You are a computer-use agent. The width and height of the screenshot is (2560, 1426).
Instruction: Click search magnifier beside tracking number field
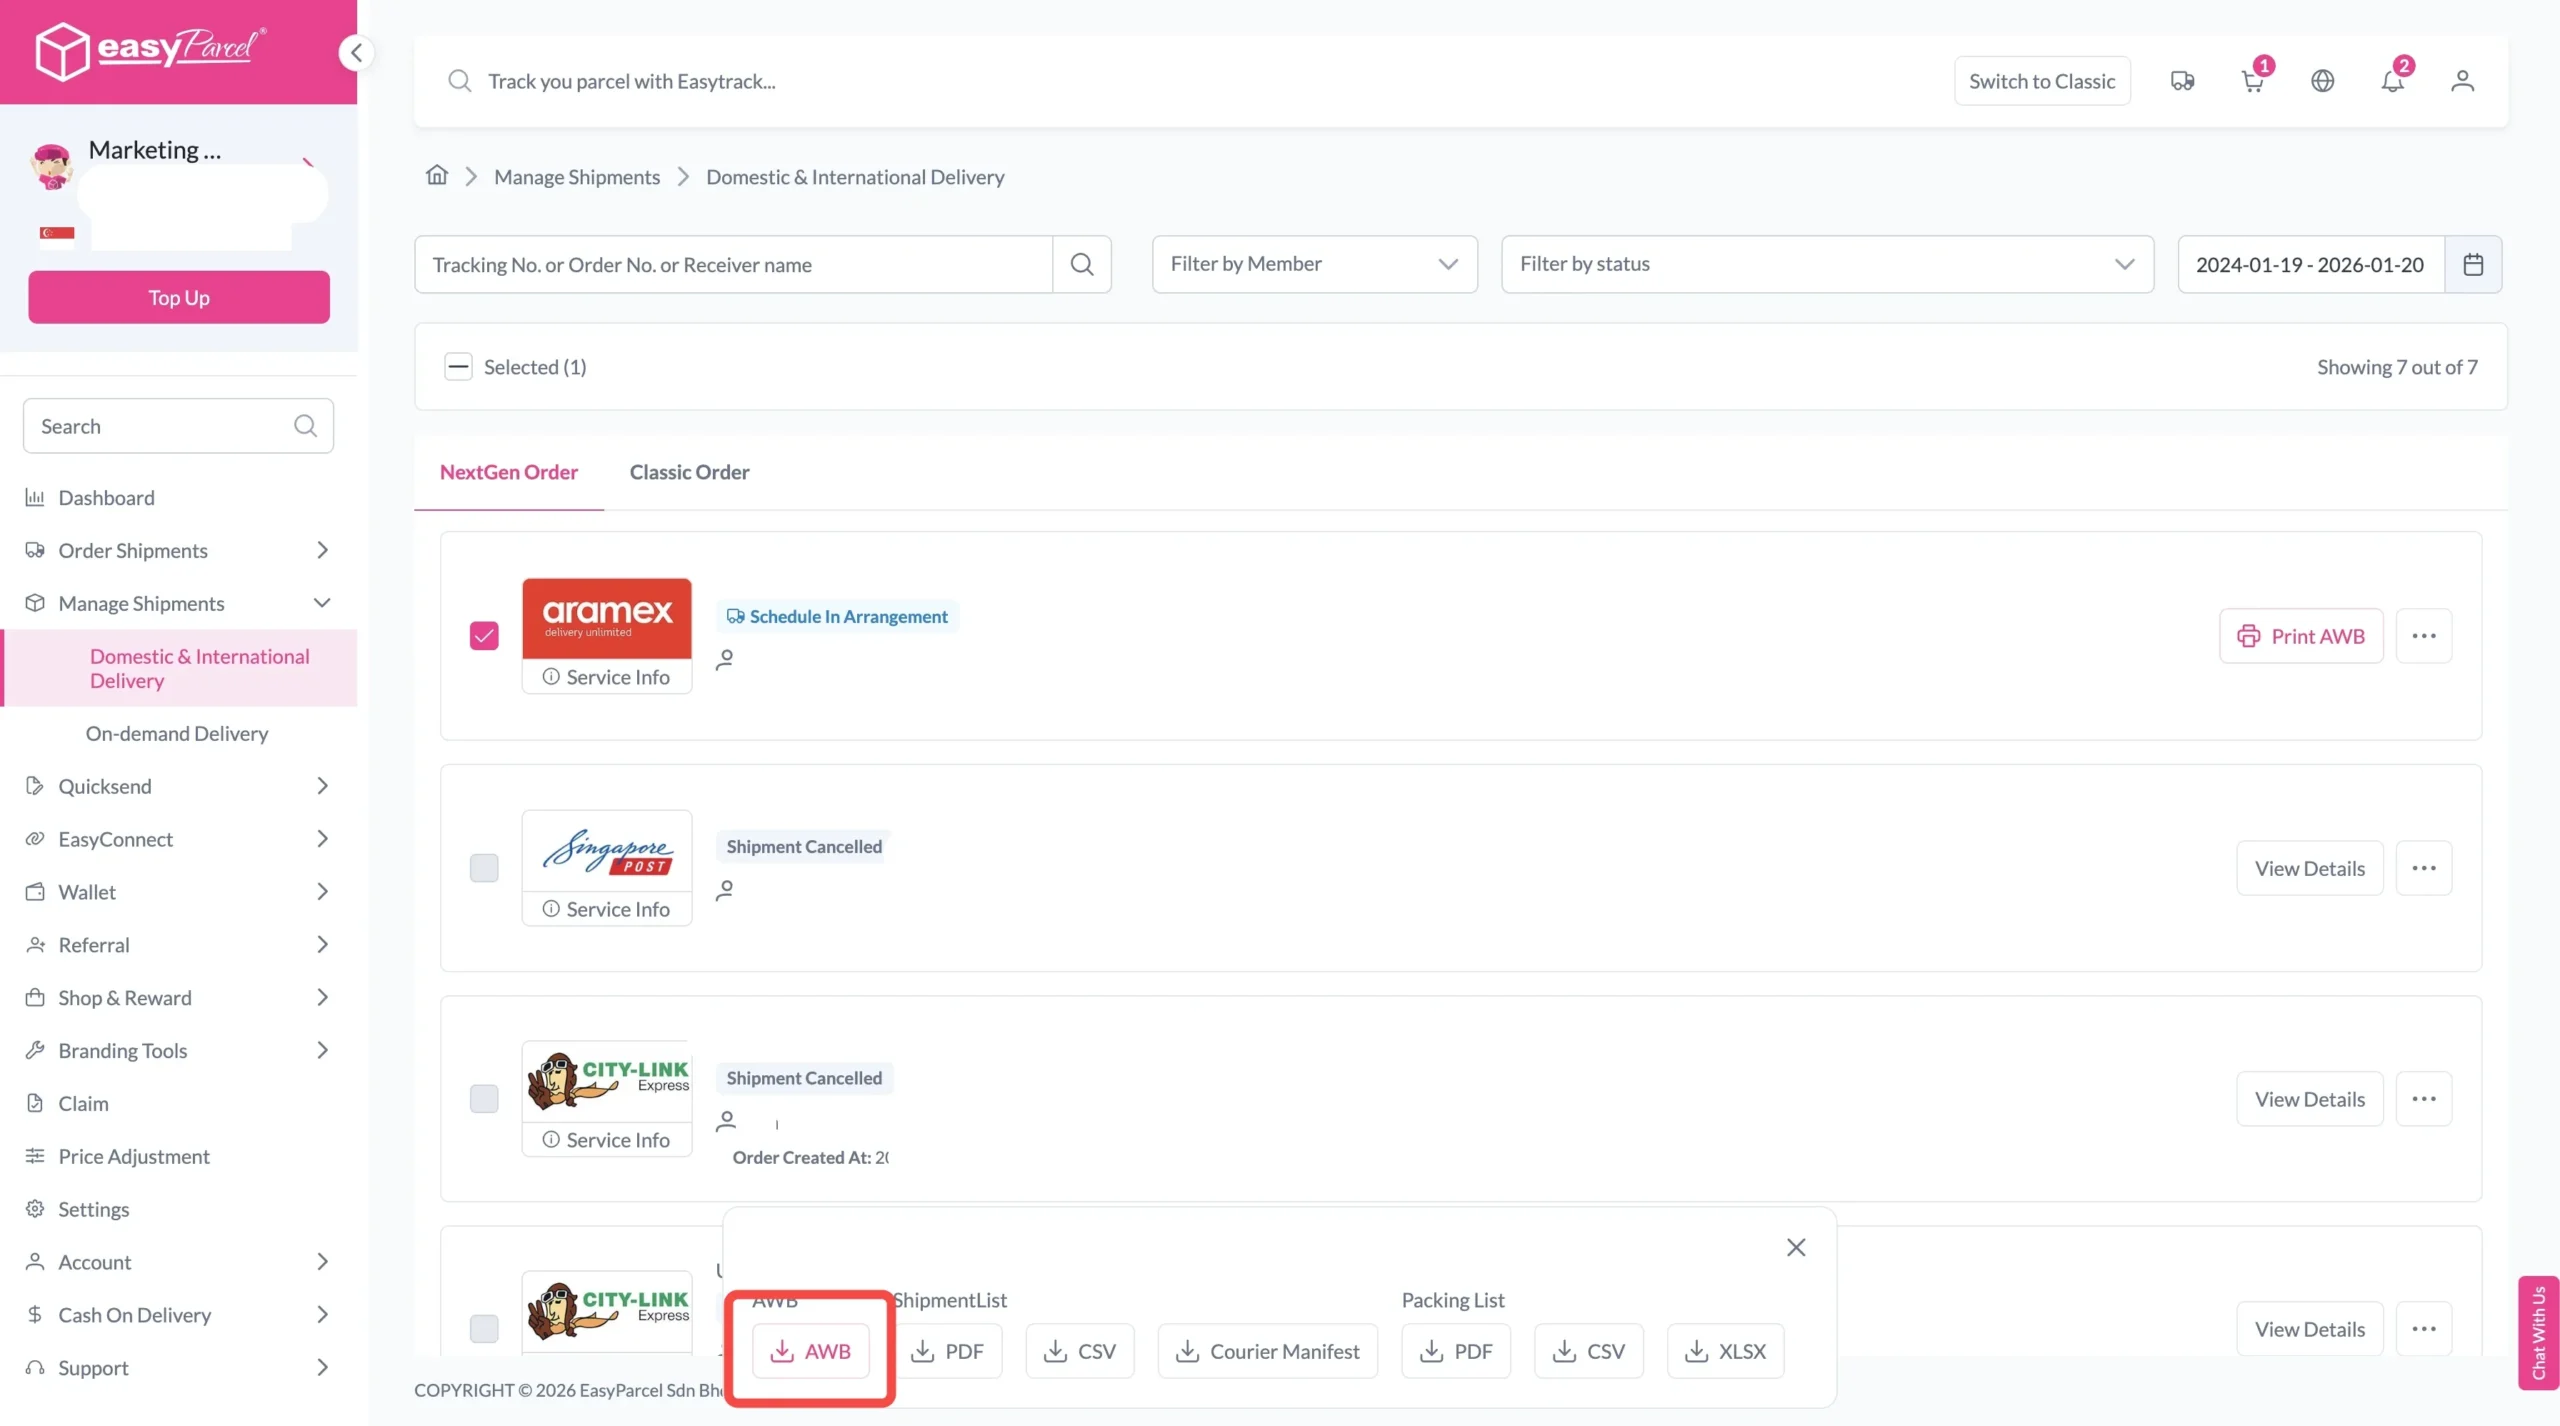pyautogui.click(x=1082, y=264)
